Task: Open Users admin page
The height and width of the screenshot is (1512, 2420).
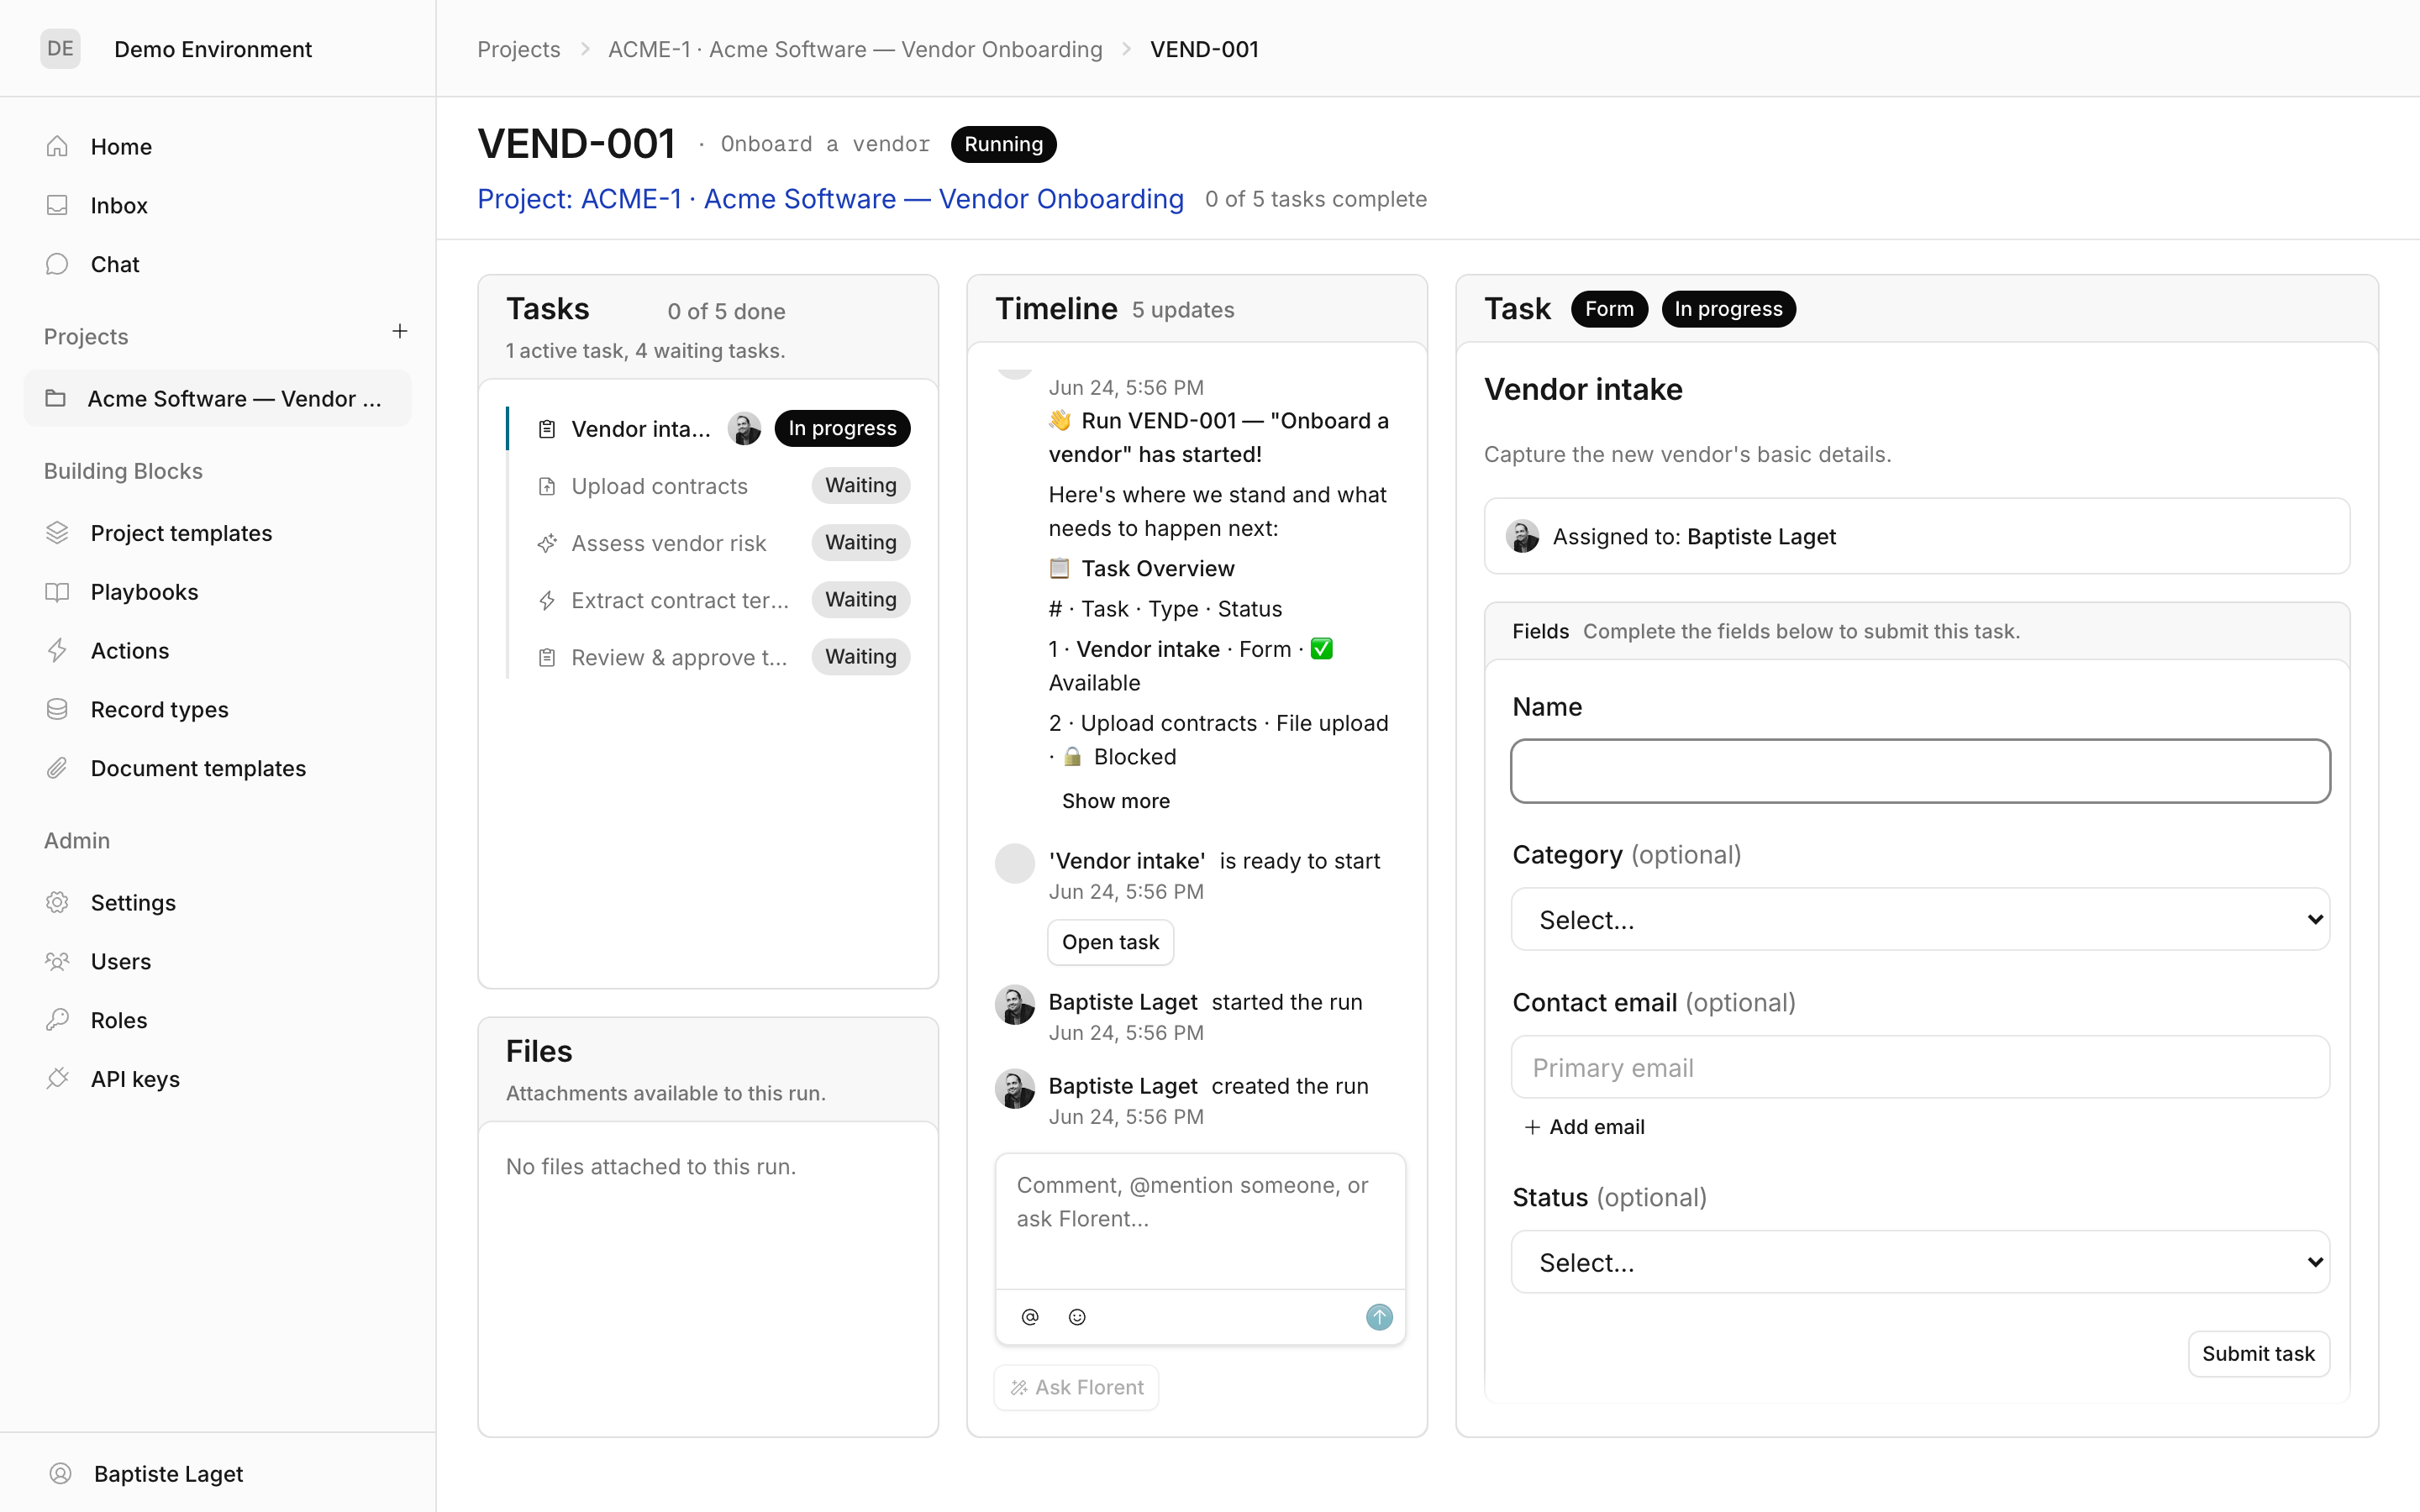Action: pos(217,961)
